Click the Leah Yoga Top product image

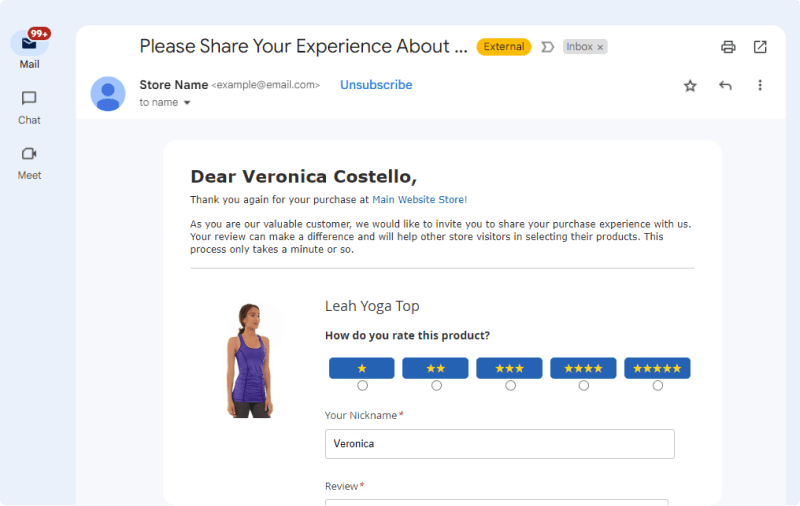click(250, 360)
